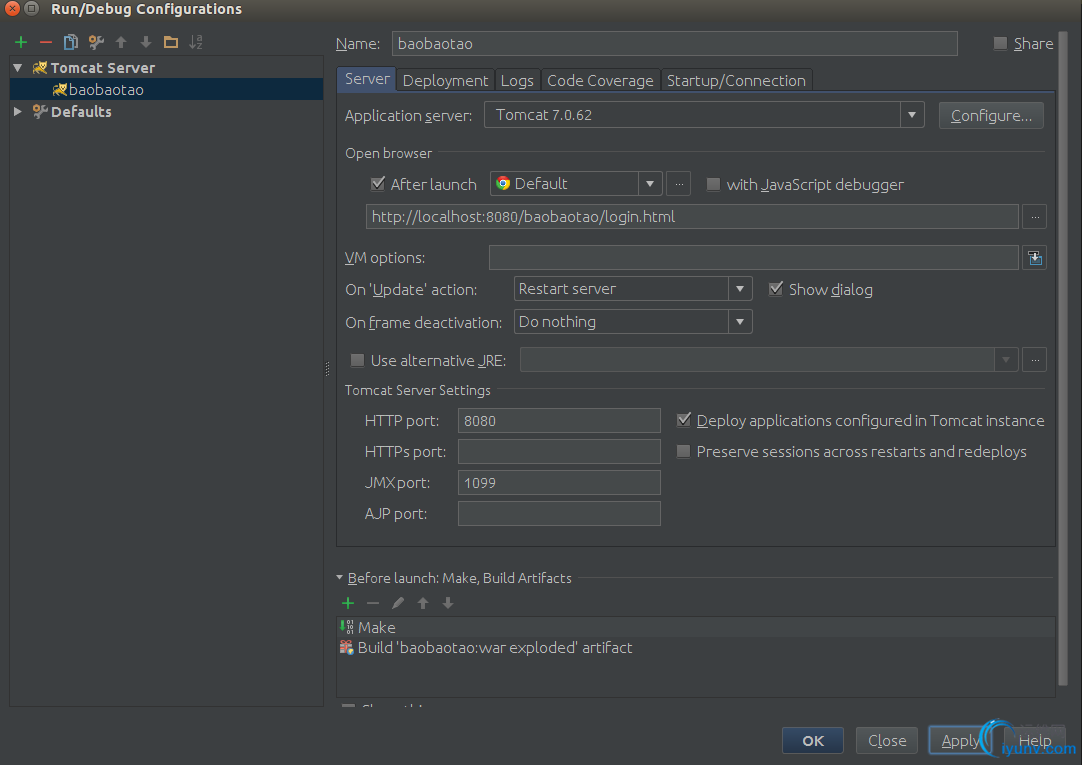Add new configuration with green plus icon
Viewport: 1082px width, 765px height.
(x=21, y=42)
